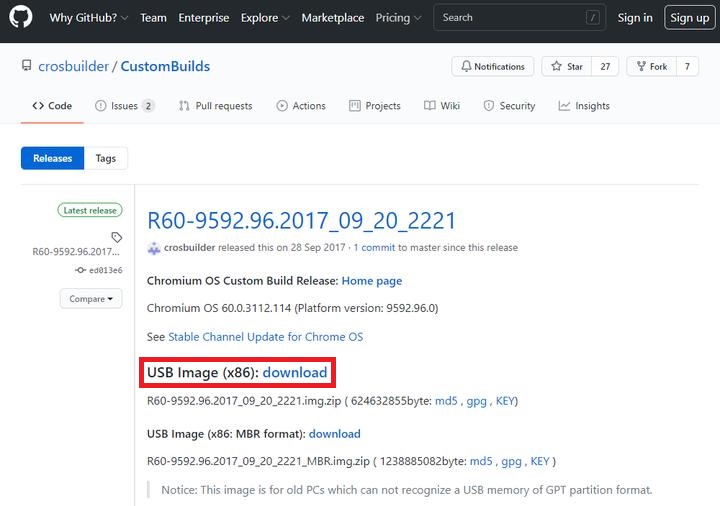Open release title R60-9592.96.2017_09_20_2221
Image resolution: width=720 pixels, height=506 pixels.
click(301, 220)
